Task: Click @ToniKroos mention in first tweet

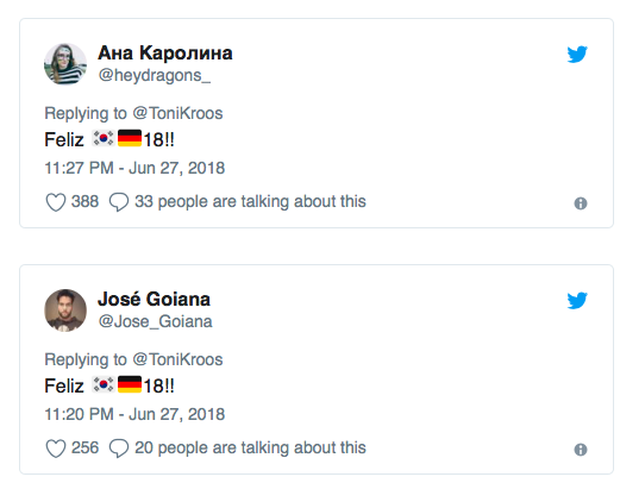Action: coord(178,113)
